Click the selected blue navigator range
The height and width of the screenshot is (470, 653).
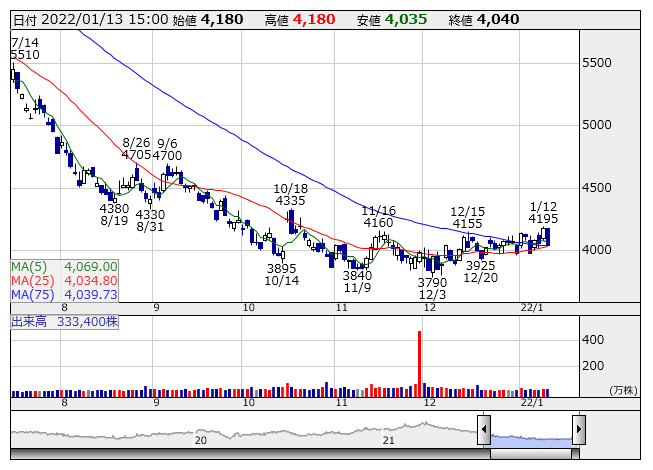(531, 440)
